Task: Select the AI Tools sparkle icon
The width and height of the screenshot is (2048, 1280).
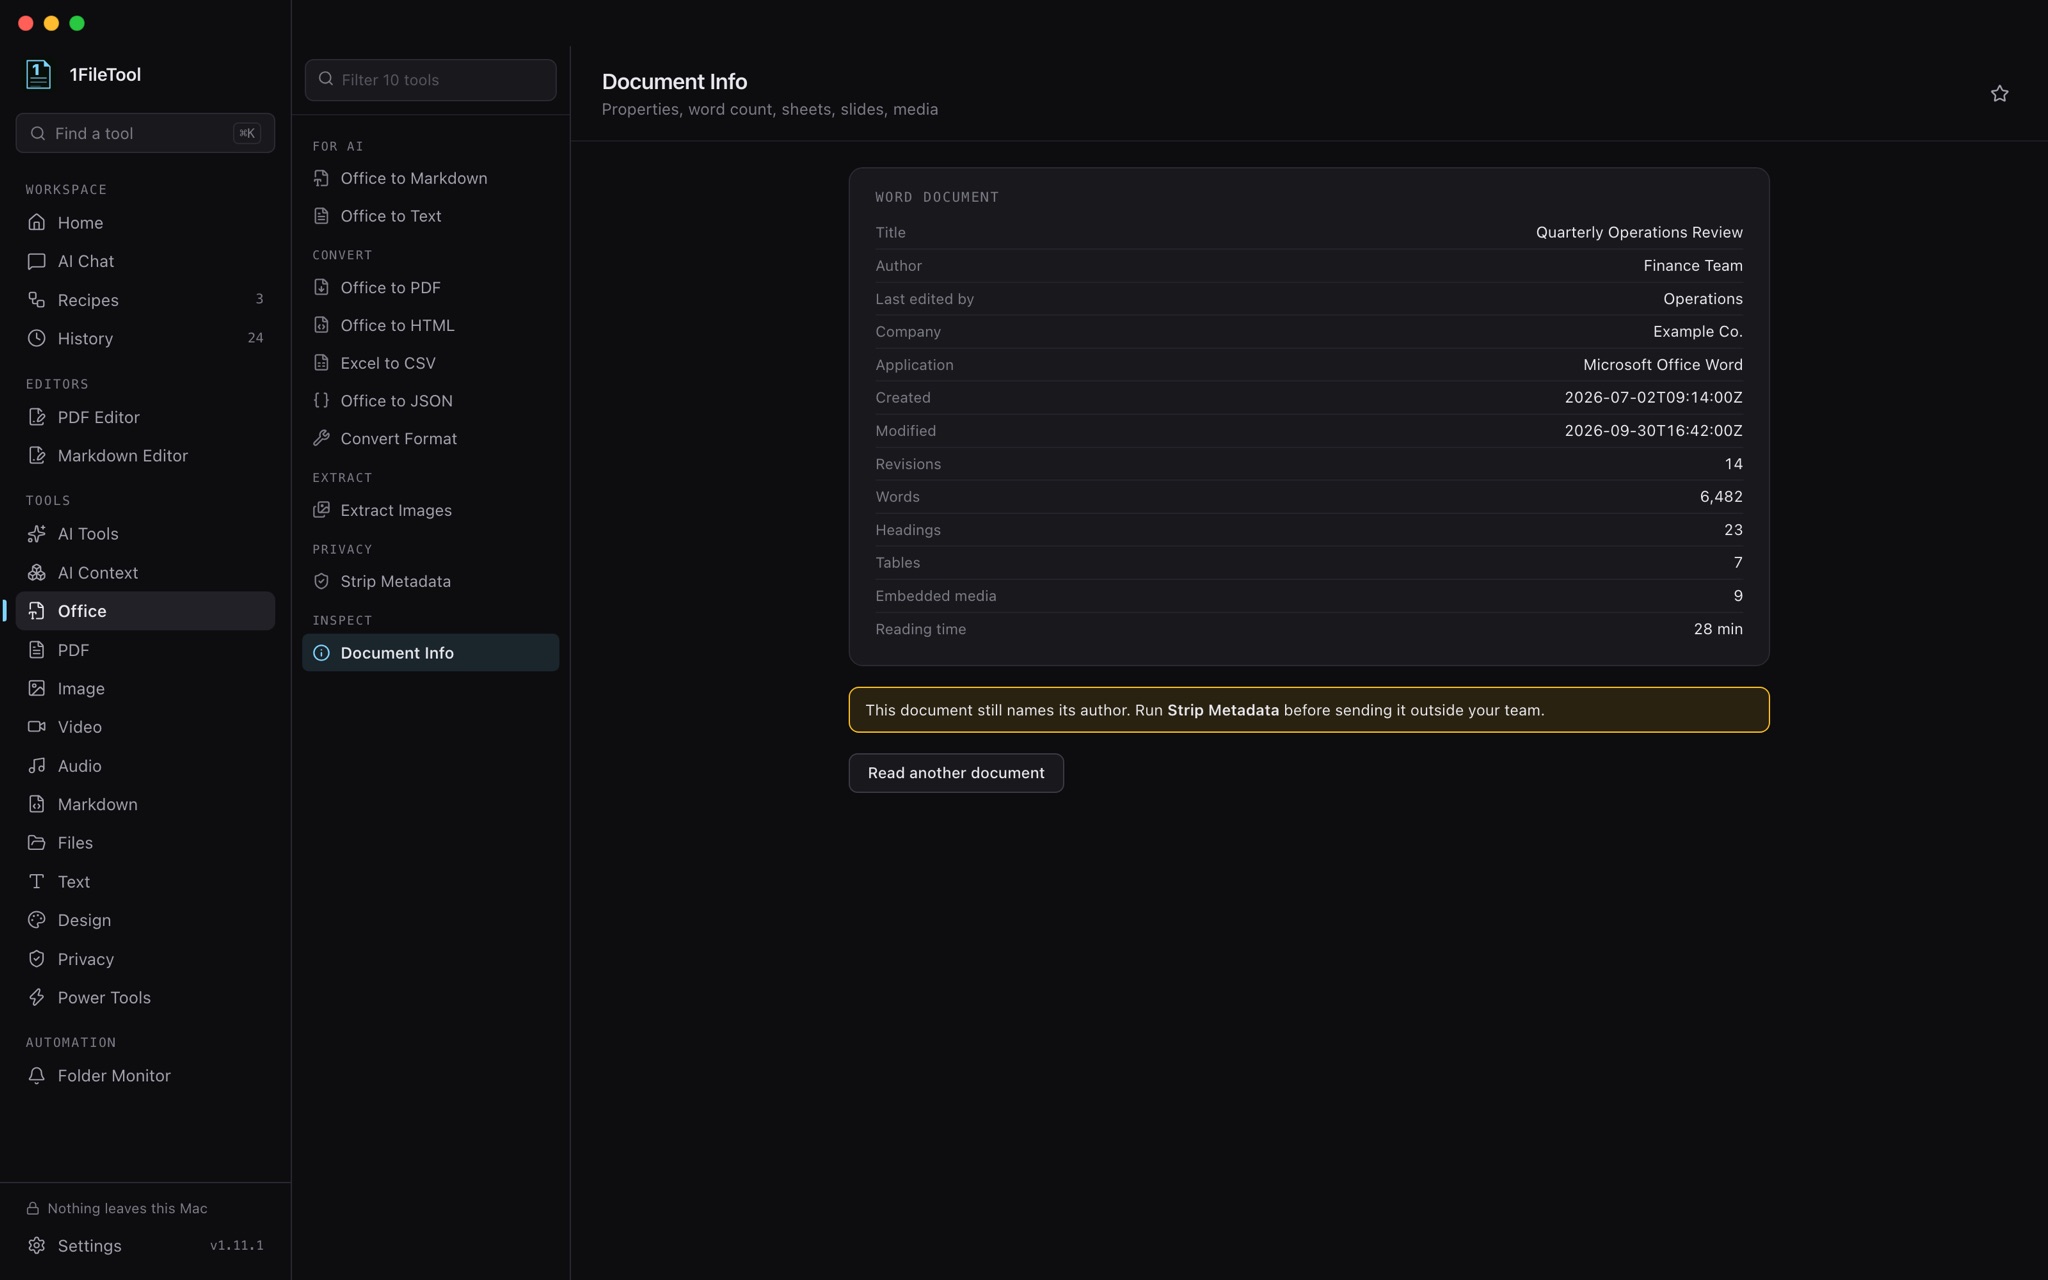Action: (37, 534)
